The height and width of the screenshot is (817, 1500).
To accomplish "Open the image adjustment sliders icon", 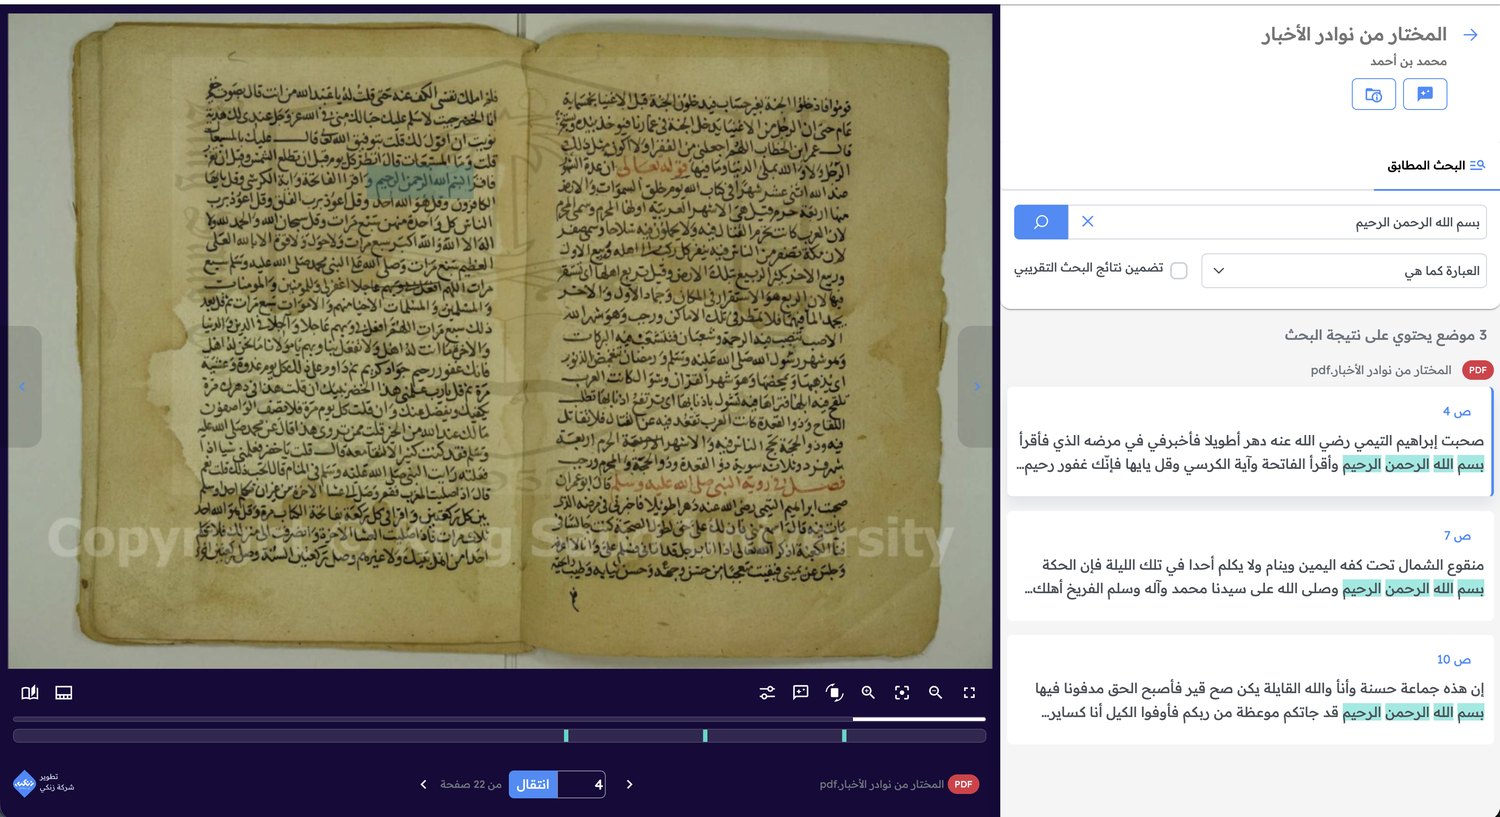I will (x=767, y=692).
